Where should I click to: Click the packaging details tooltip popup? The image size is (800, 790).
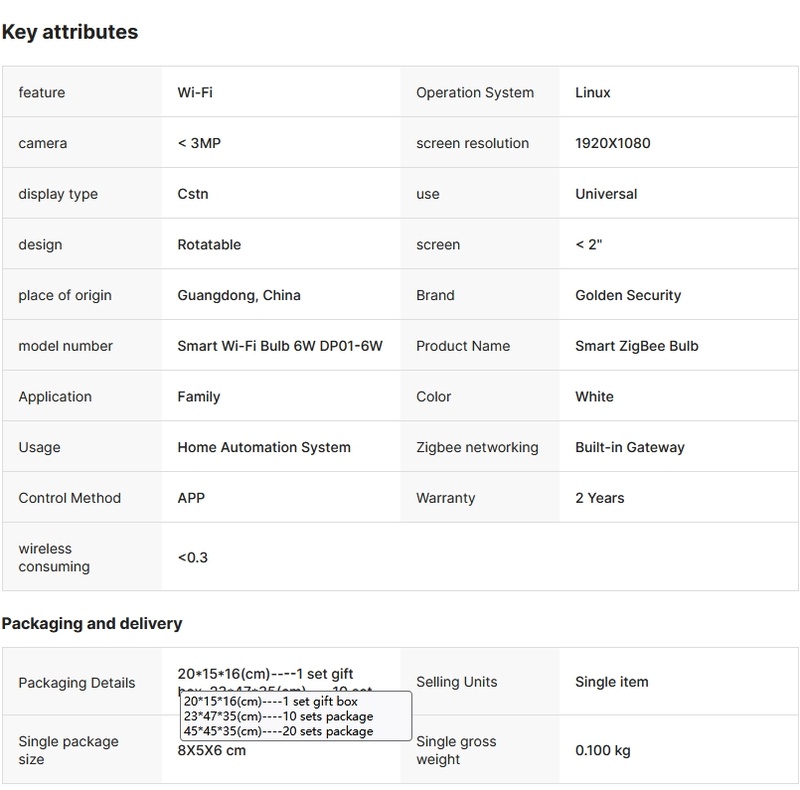coord(296,716)
